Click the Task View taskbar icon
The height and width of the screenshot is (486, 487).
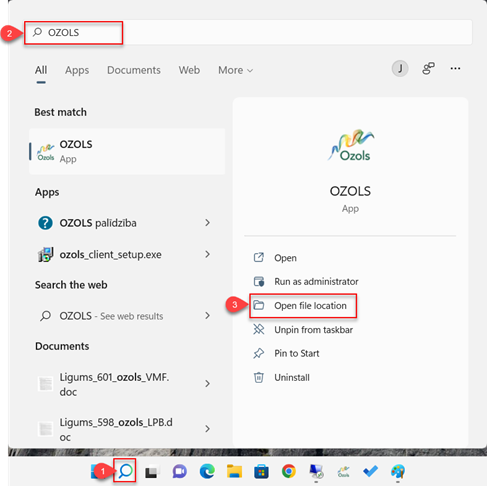tap(152, 472)
